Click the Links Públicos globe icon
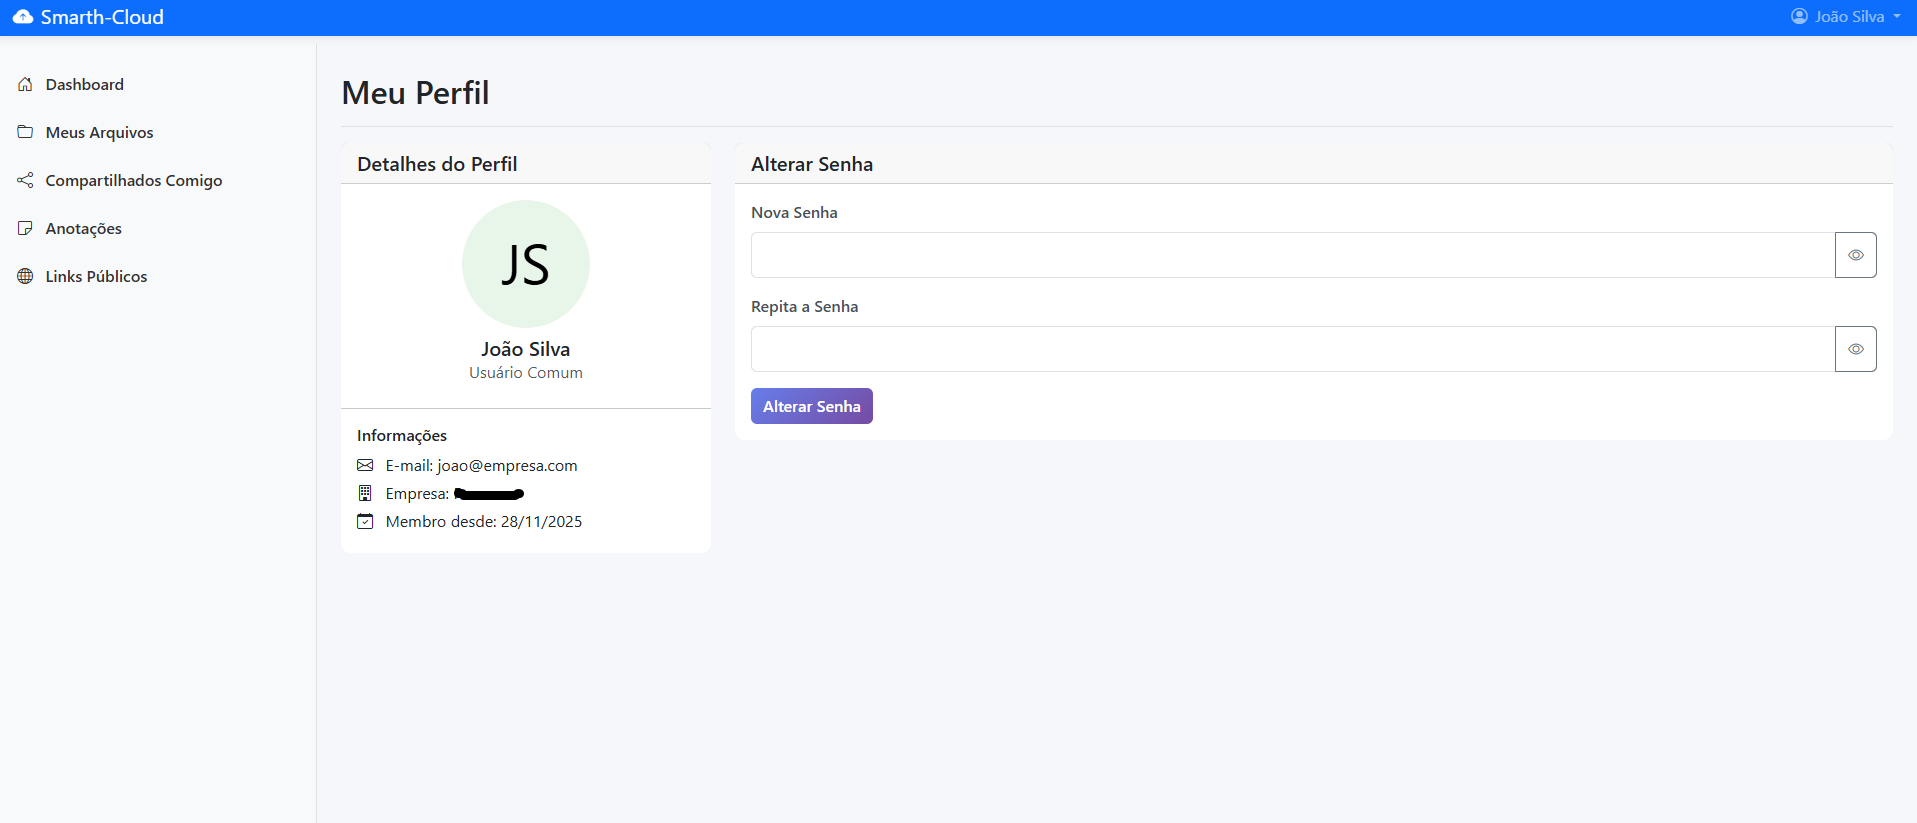The image size is (1917, 823). tap(25, 276)
